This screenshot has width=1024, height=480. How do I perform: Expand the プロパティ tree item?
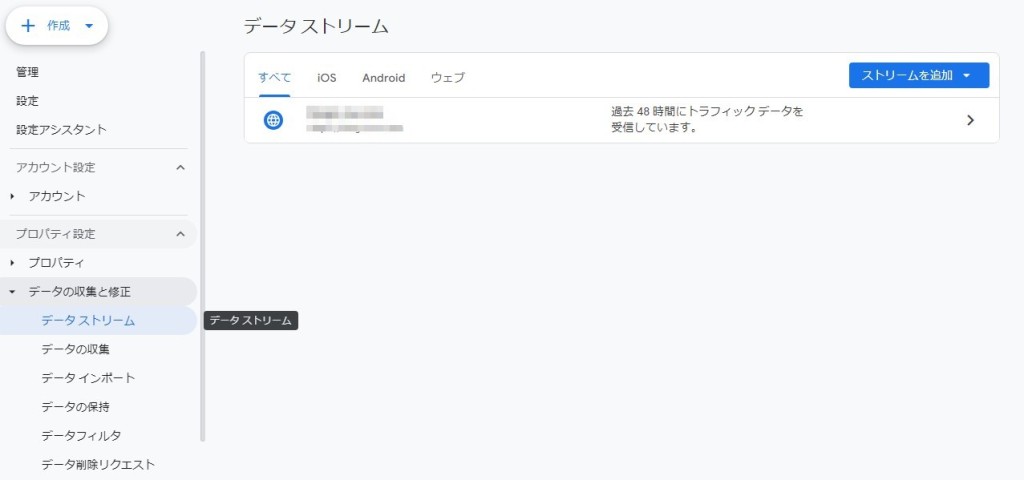[12, 262]
